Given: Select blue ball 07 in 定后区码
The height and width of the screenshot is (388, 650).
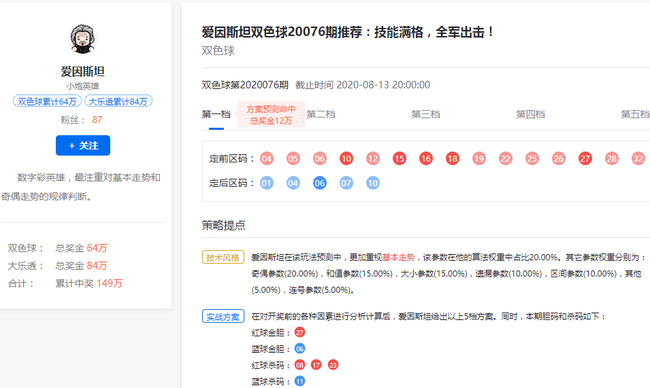Looking at the screenshot, I should coord(346,183).
